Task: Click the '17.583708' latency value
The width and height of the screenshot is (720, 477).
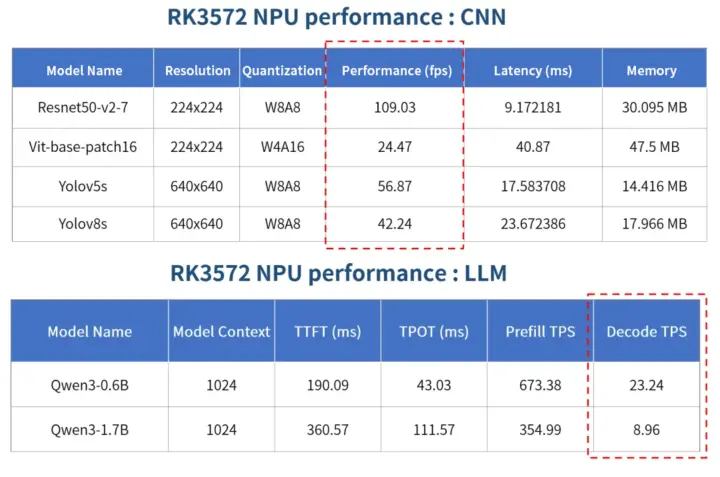Action: [x=533, y=186]
